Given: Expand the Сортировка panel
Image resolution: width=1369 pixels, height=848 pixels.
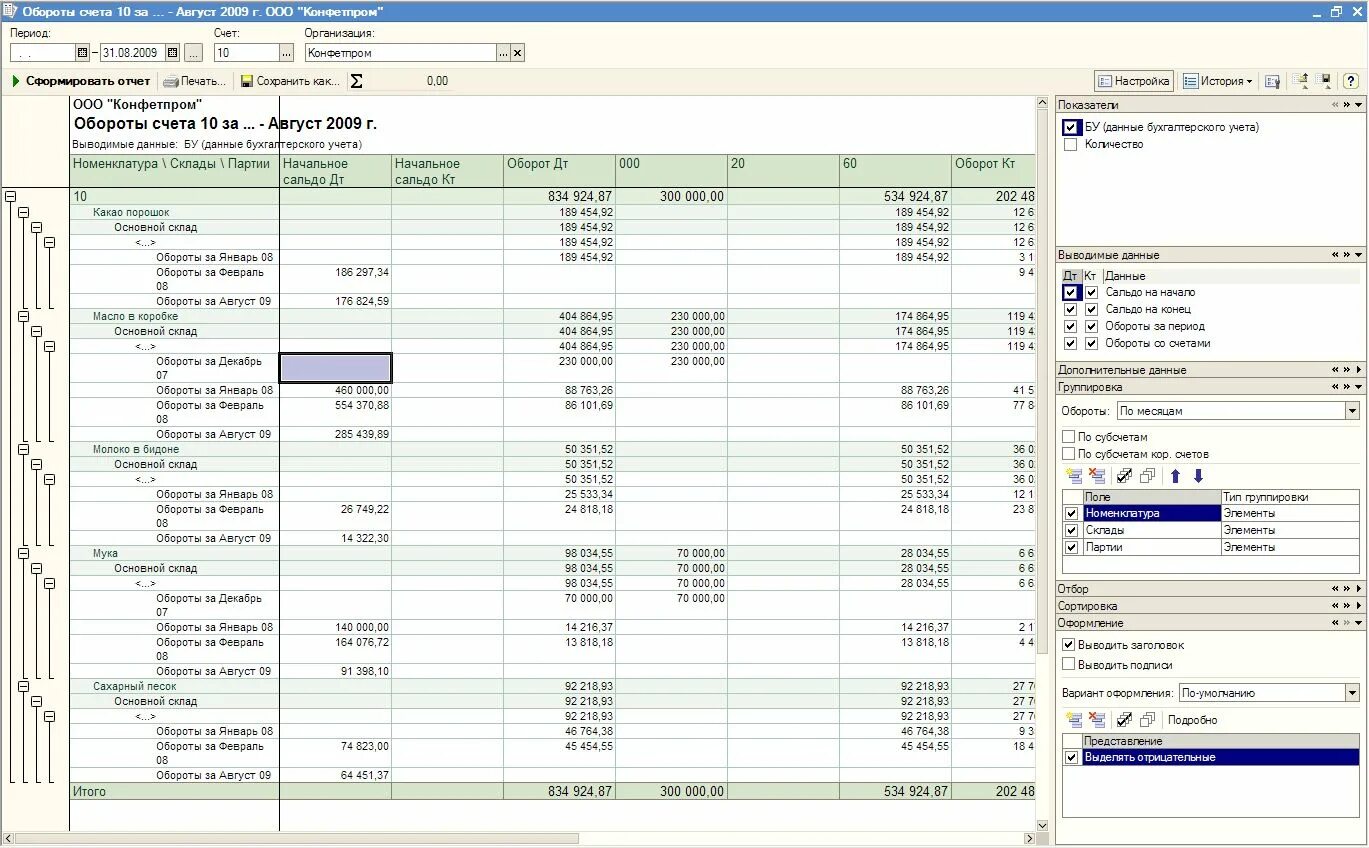Looking at the screenshot, I should tap(1359, 606).
